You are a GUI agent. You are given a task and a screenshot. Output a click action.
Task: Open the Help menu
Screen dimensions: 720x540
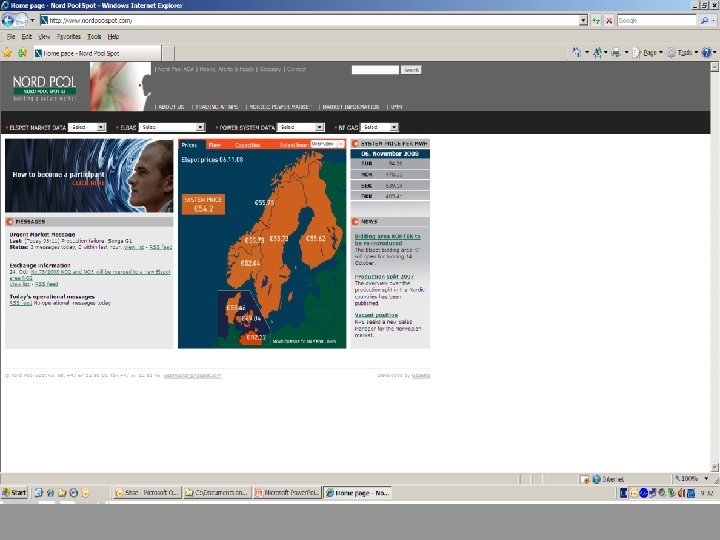click(x=113, y=37)
